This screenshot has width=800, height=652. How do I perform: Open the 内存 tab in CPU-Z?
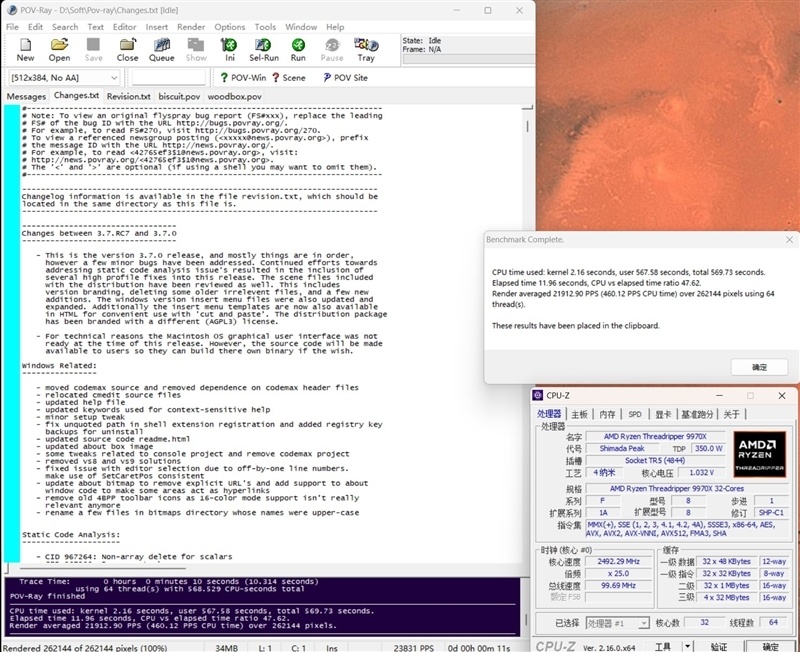(x=607, y=414)
